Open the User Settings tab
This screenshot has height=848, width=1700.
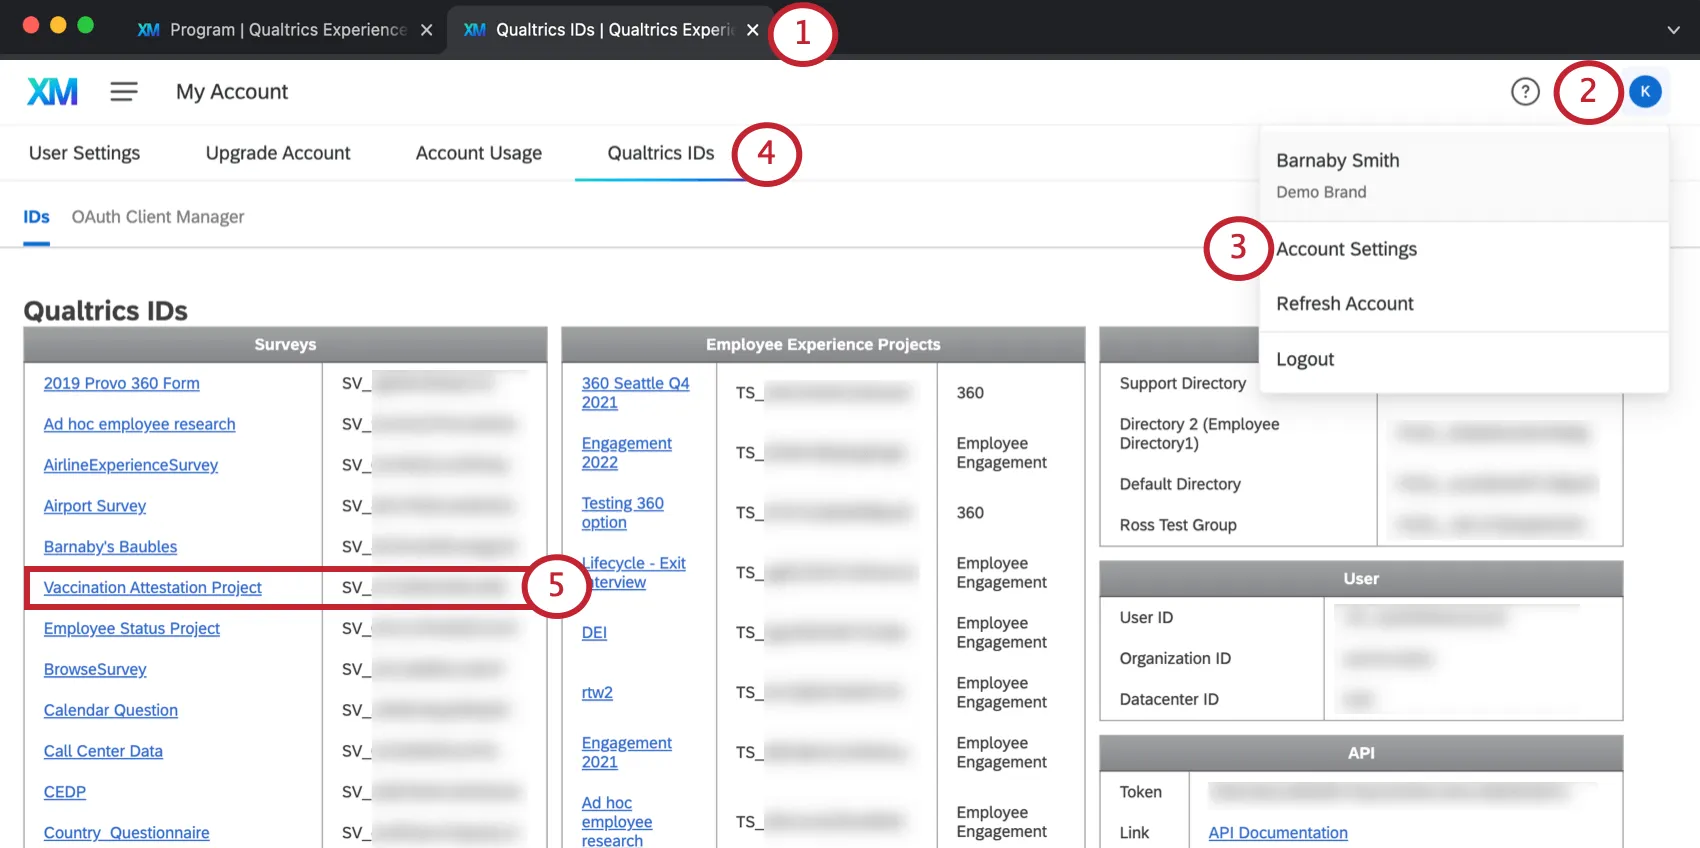[x=85, y=153]
